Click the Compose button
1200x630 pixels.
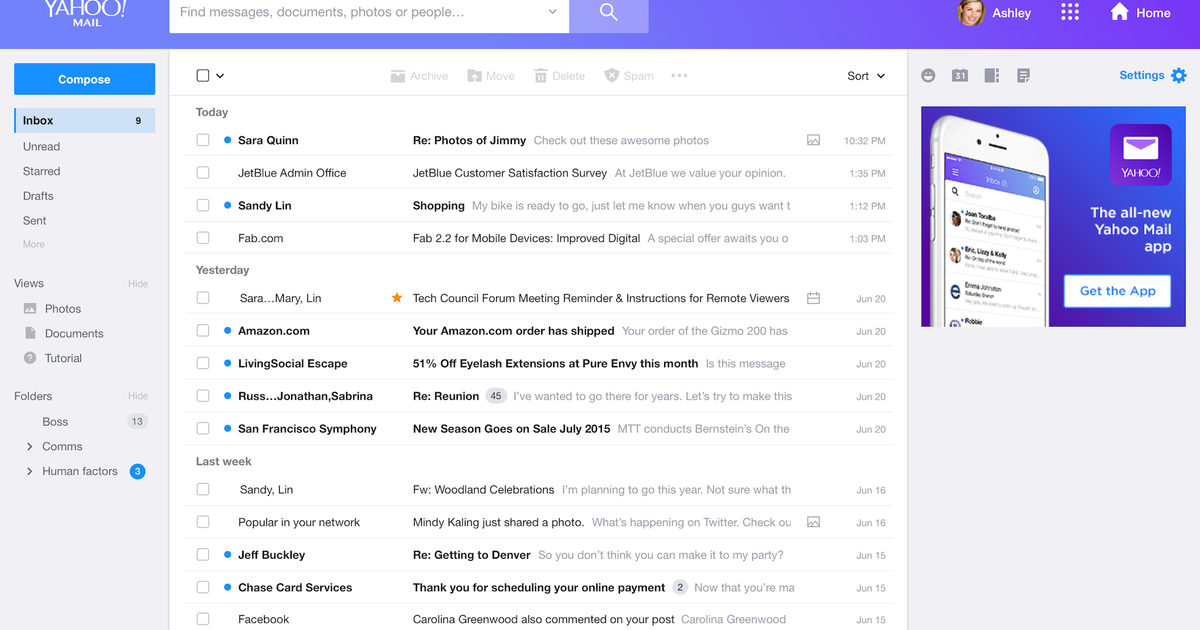(84, 79)
